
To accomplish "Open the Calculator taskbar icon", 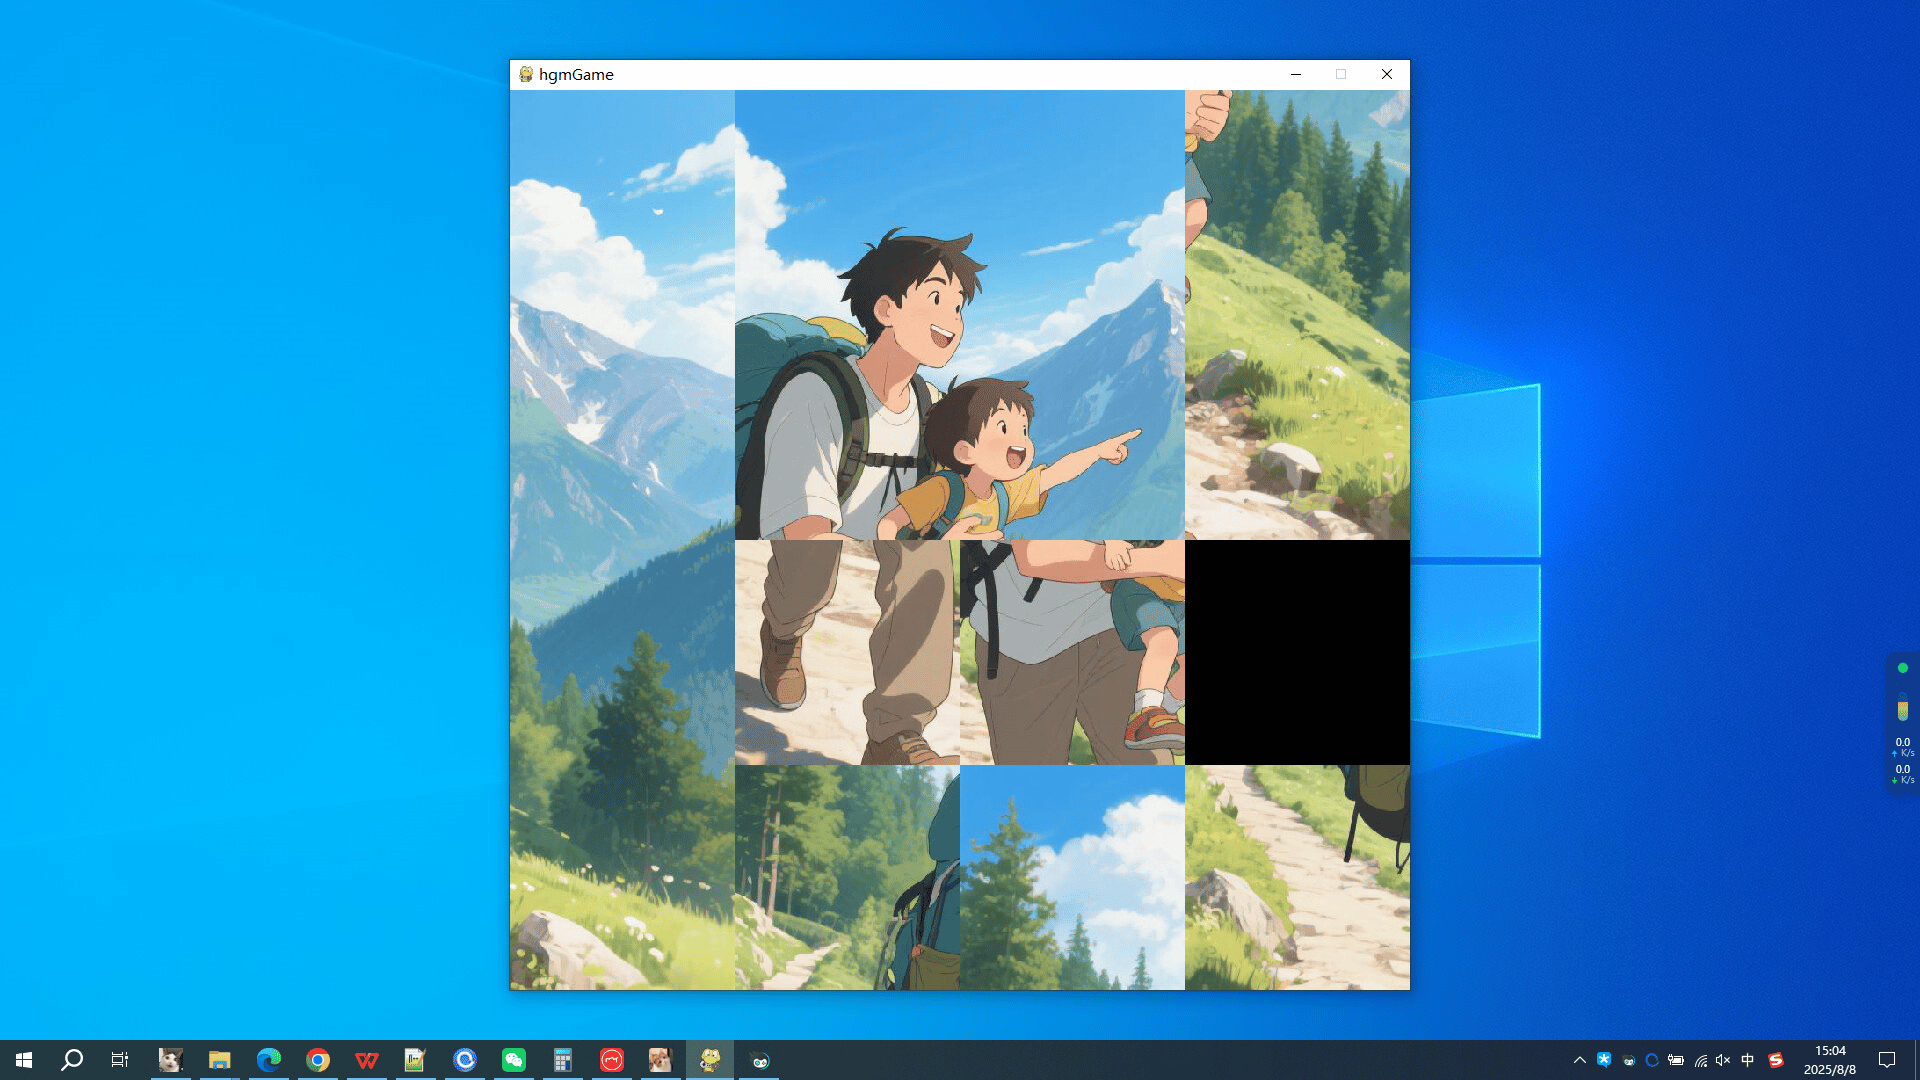I will pyautogui.click(x=563, y=1060).
